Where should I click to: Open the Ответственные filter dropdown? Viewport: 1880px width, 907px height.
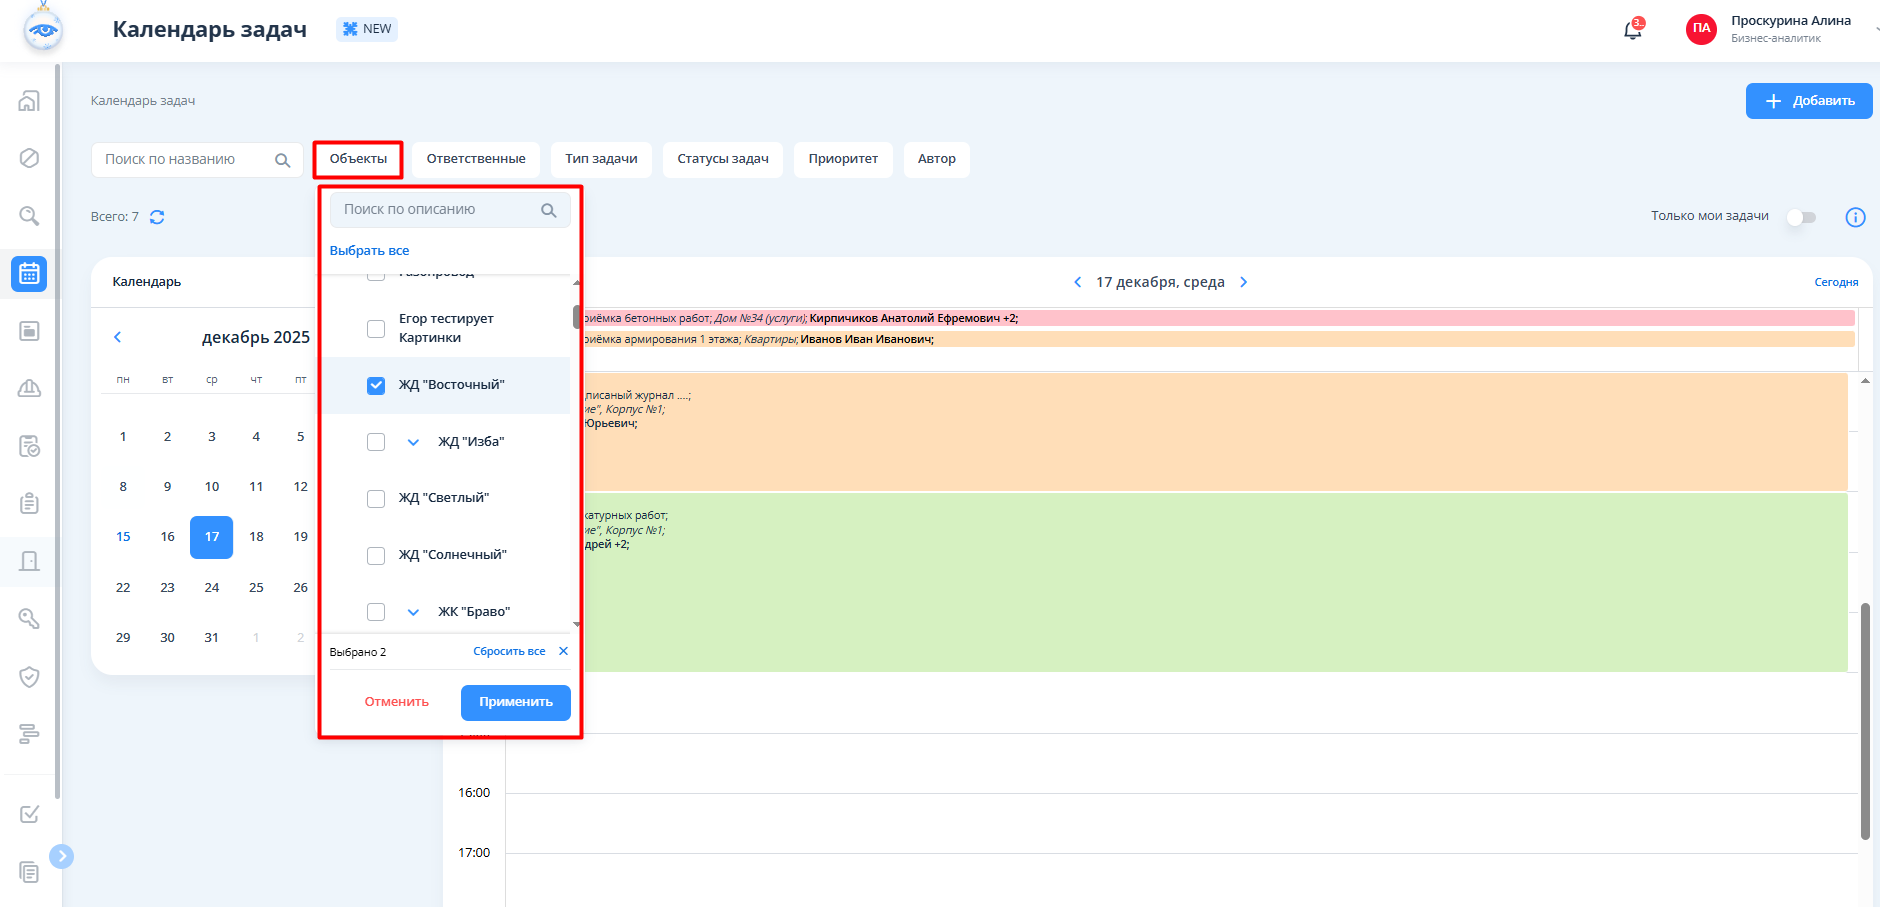pos(476,159)
